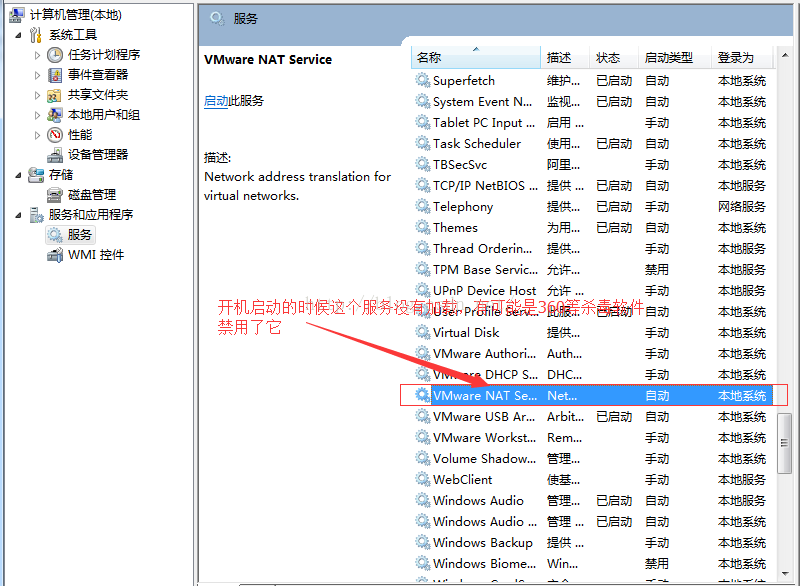The width and height of the screenshot is (800, 586).
Task: Click the gear icon of Volume Shadow Copy
Action: [422, 458]
